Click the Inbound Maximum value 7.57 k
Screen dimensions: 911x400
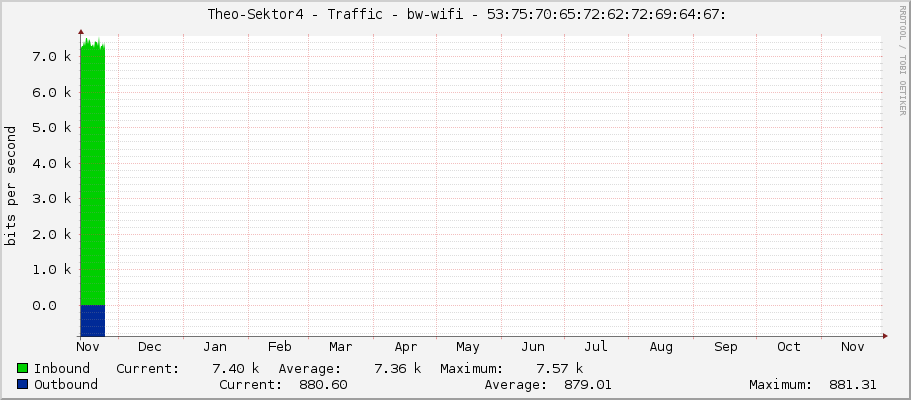click(x=559, y=369)
